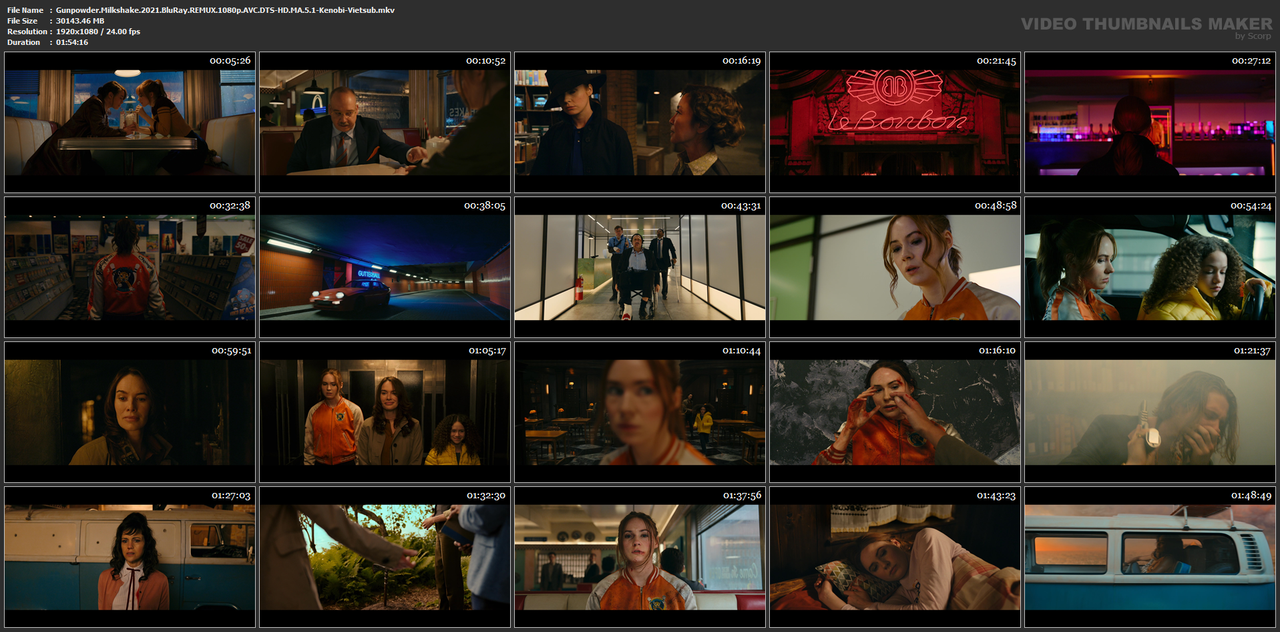Click the 00:27:12 timestamp label

(1251, 61)
